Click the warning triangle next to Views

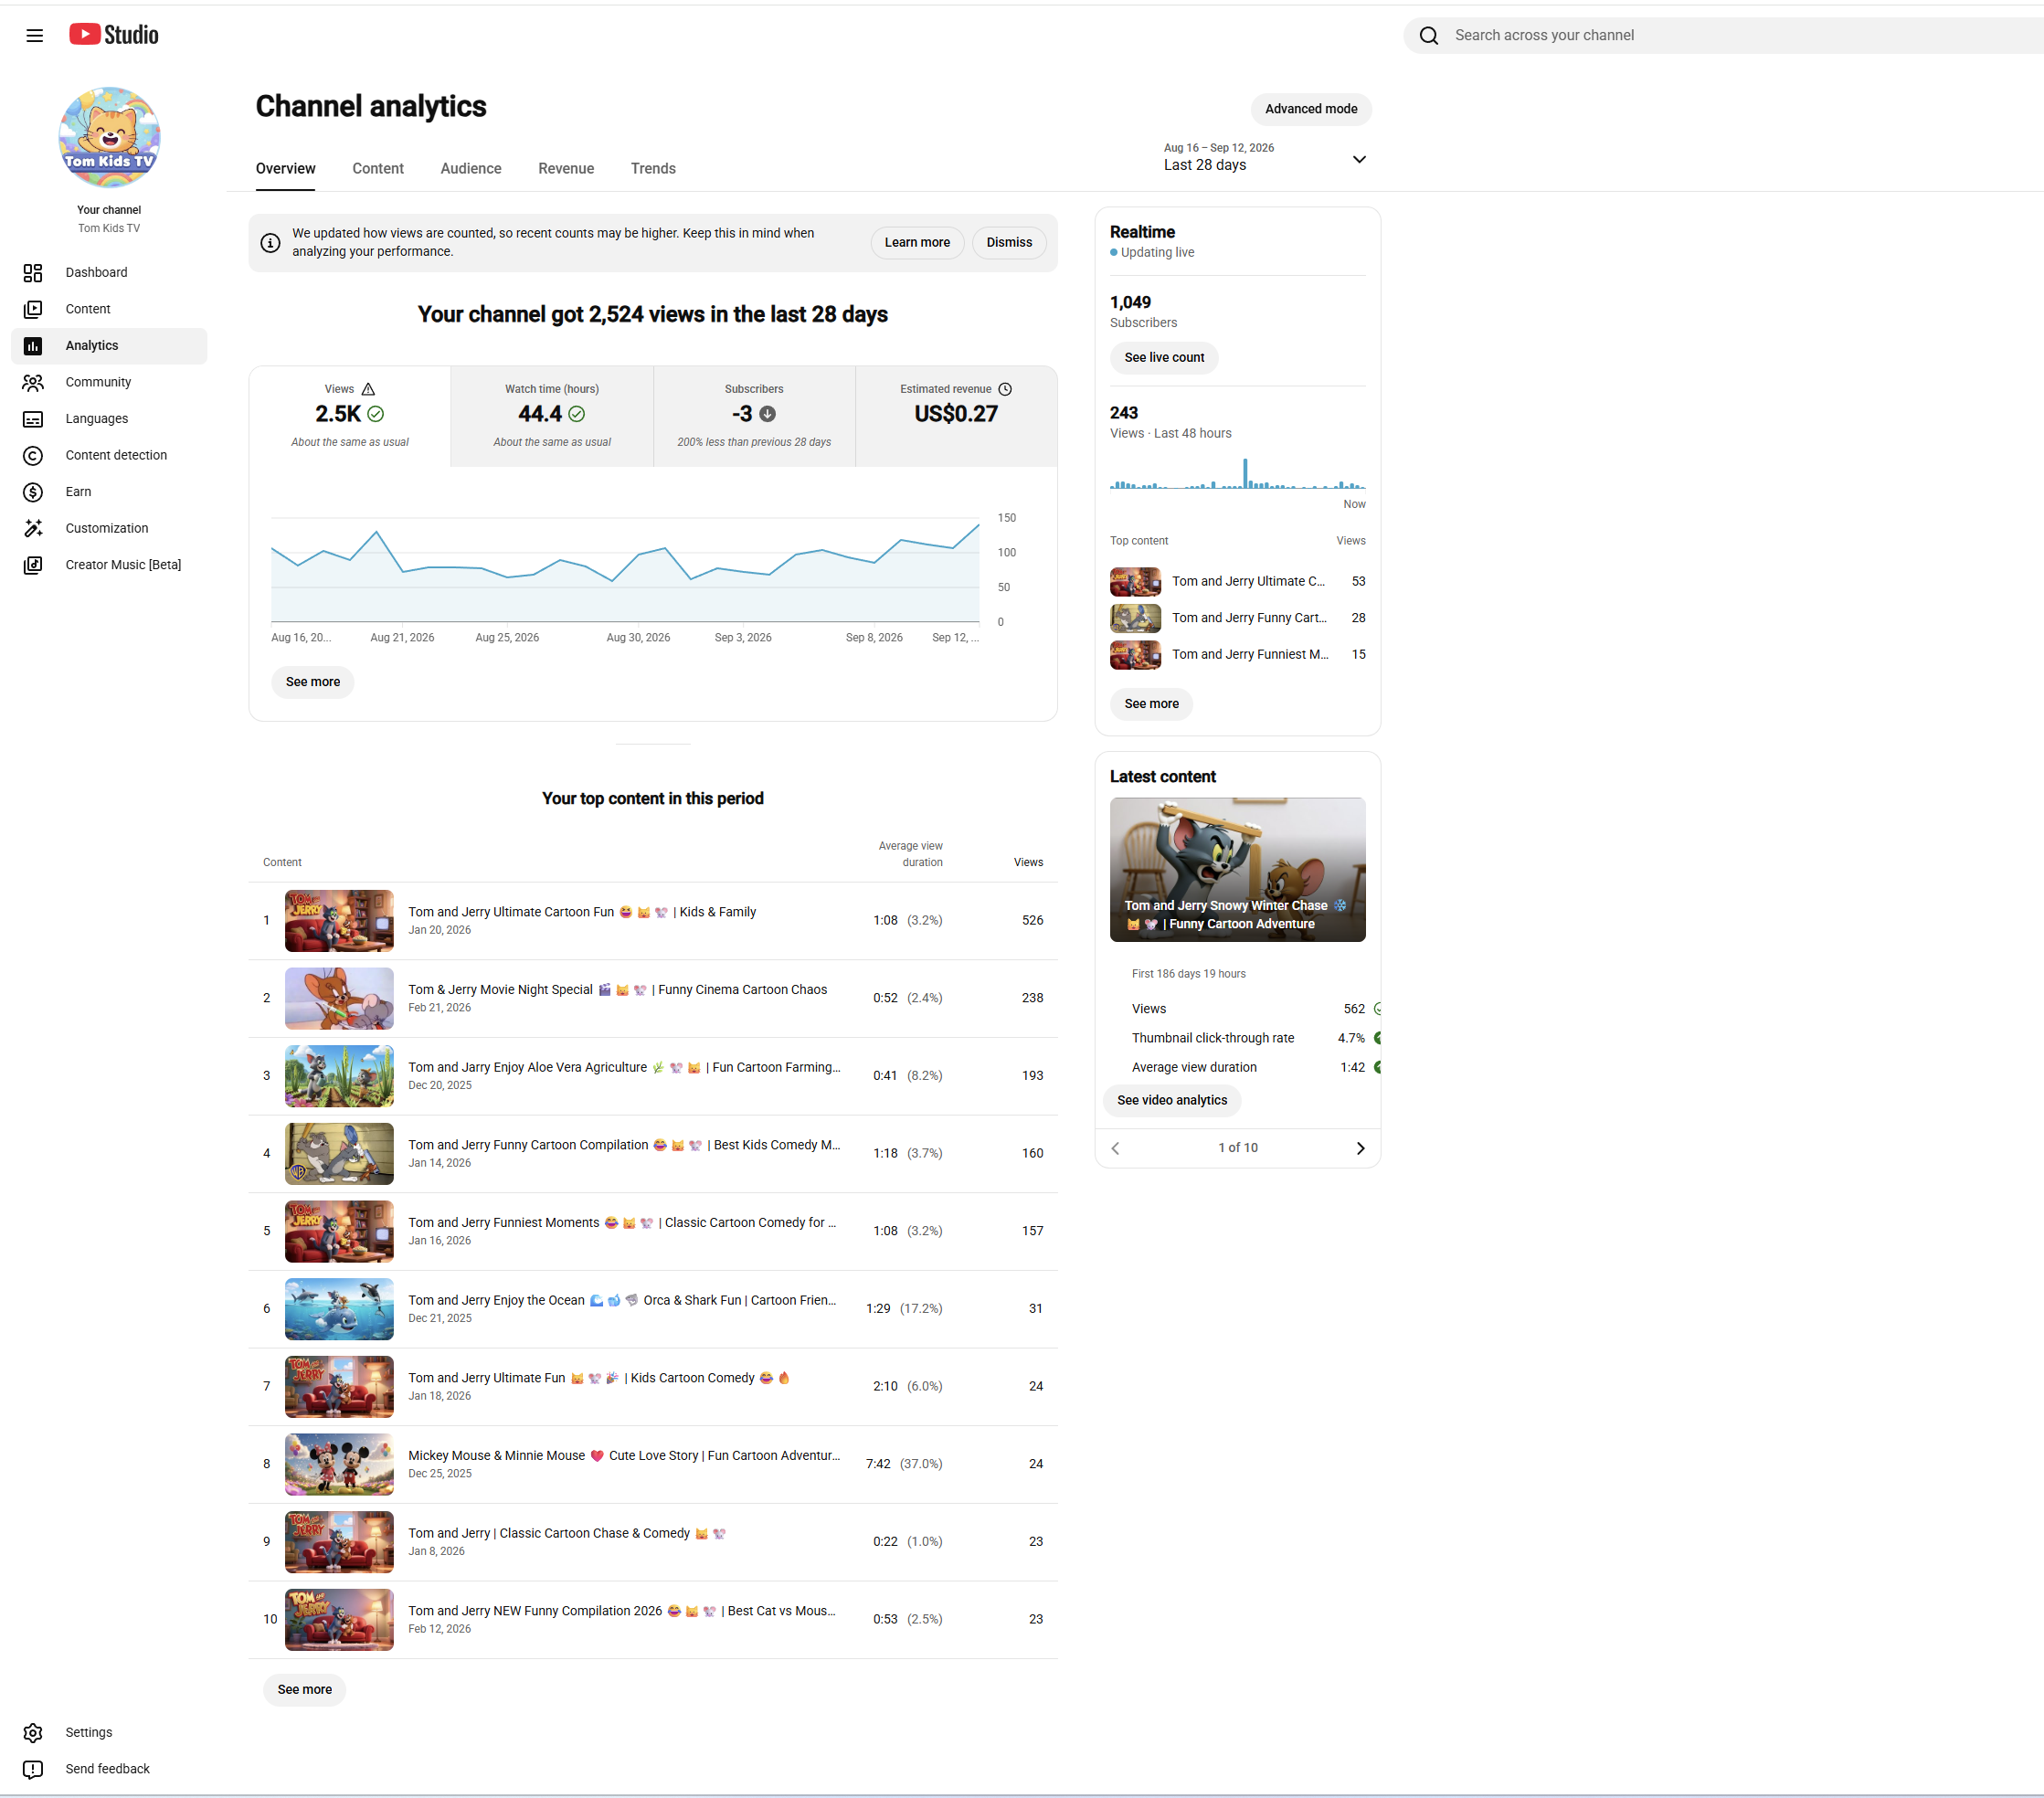[368, 389]
